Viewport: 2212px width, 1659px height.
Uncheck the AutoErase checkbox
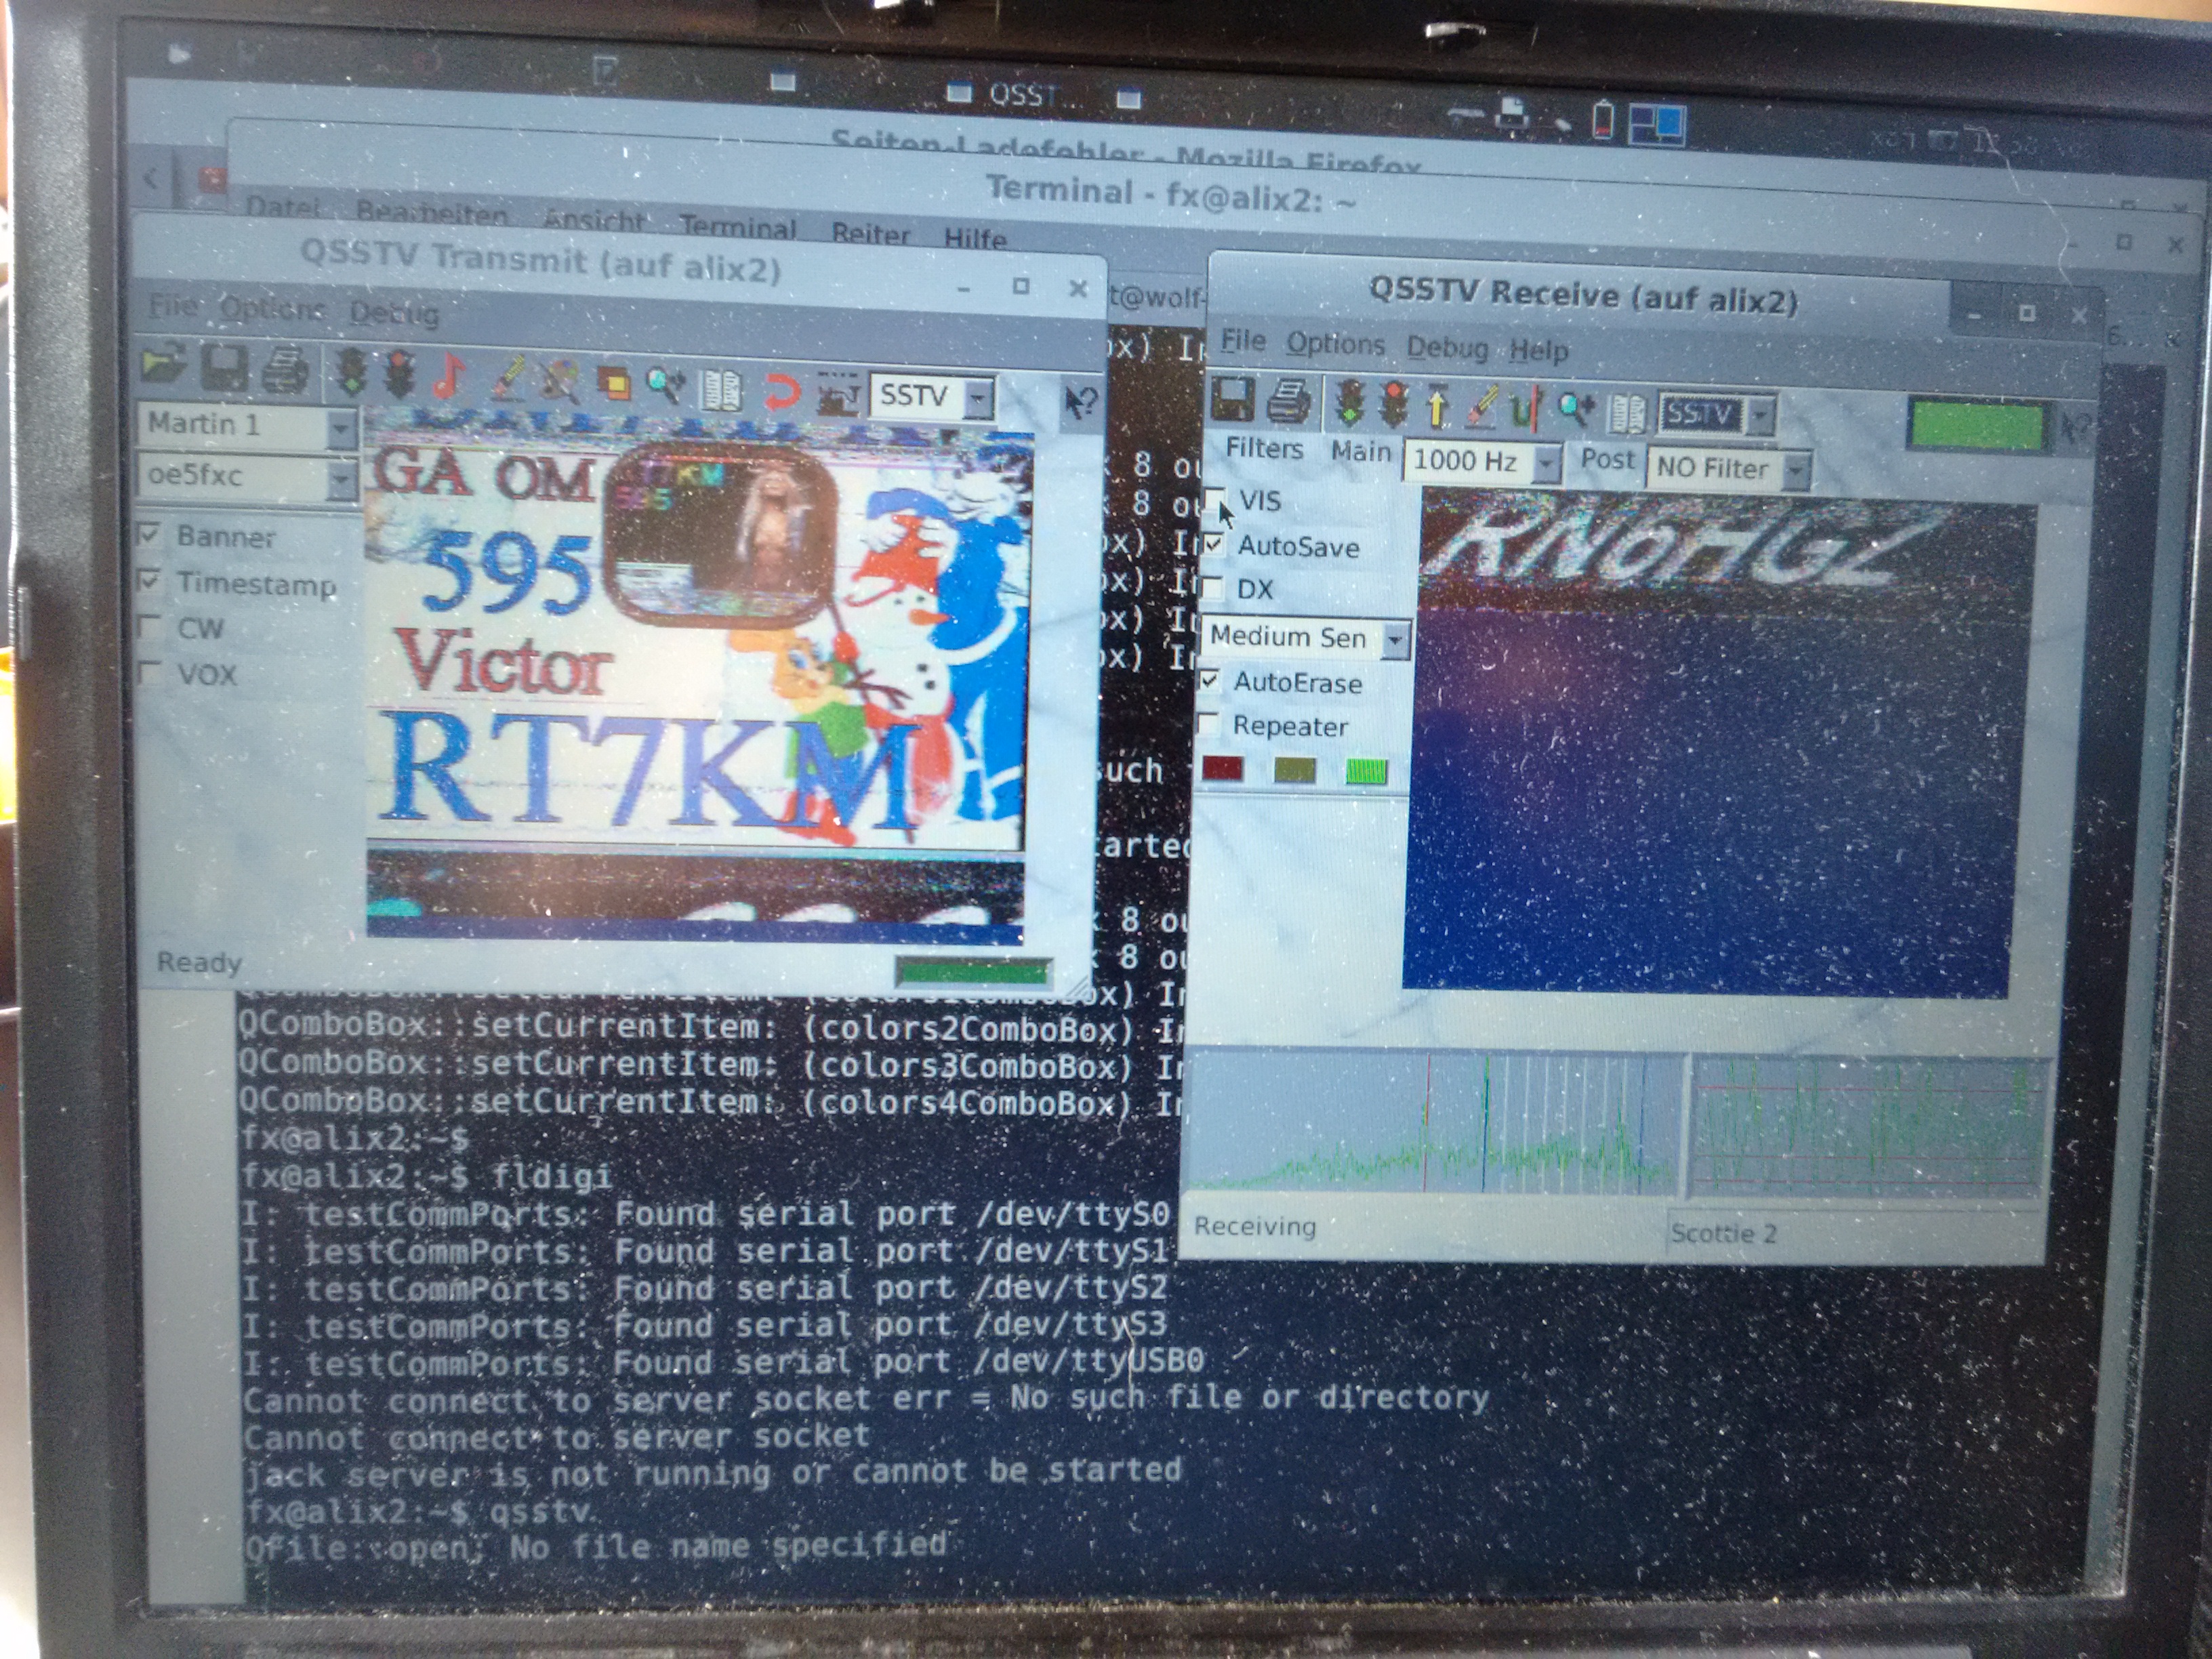click(1209, 681)
